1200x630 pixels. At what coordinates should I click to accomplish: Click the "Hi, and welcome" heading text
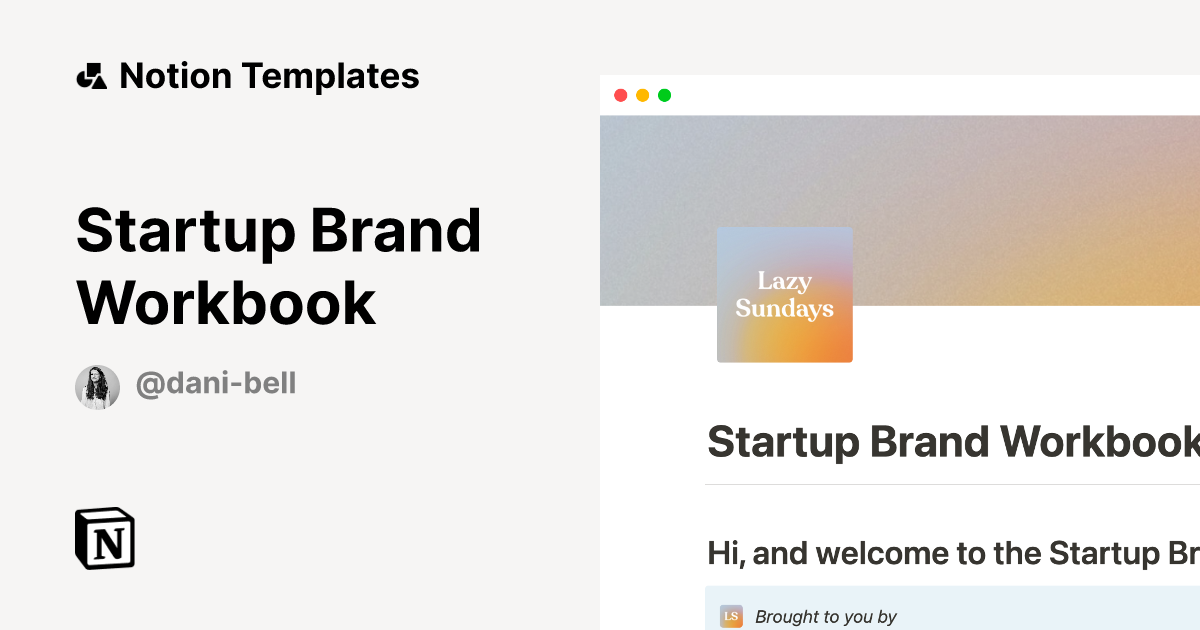[x=952, y=553]
